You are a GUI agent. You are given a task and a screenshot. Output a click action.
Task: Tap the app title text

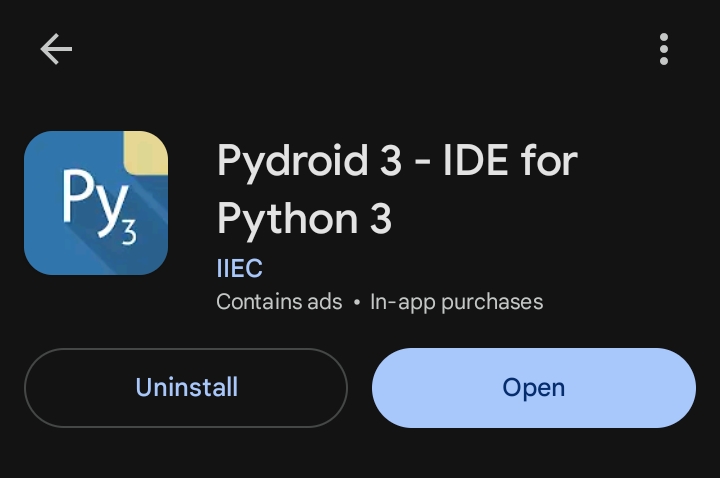tap(397, 190)
